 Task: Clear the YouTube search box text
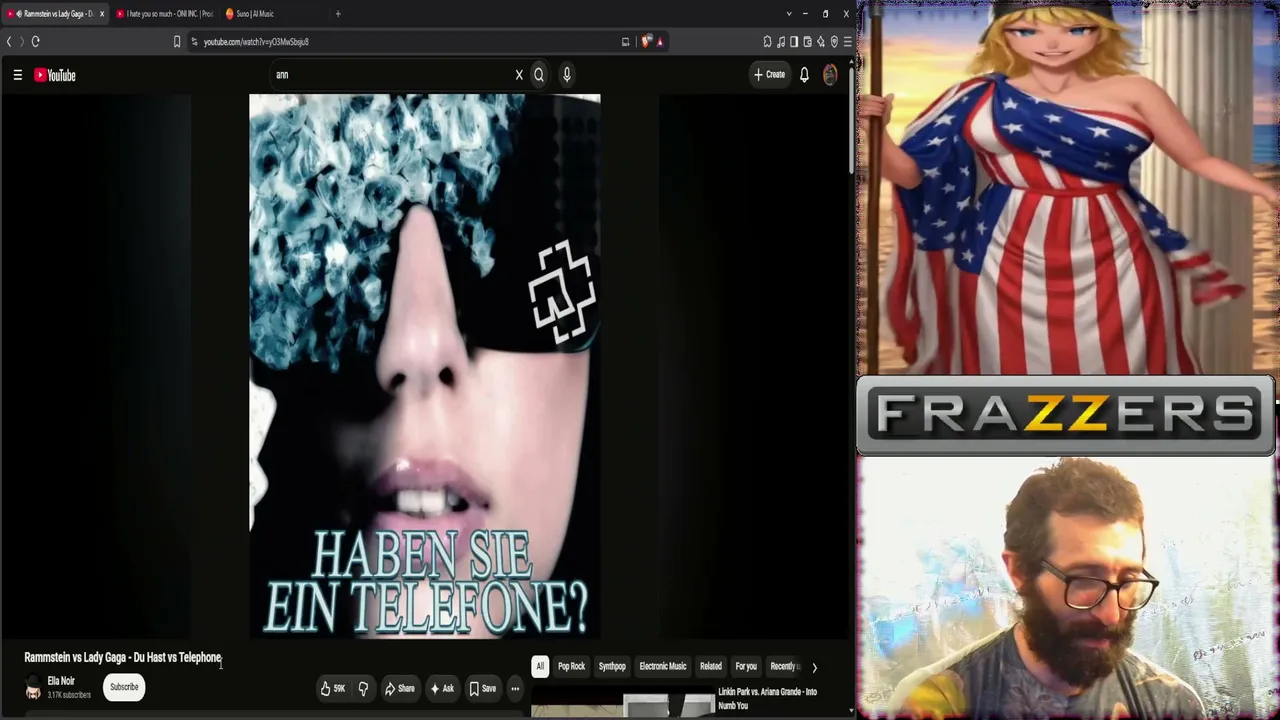click(x=519, y=75)
